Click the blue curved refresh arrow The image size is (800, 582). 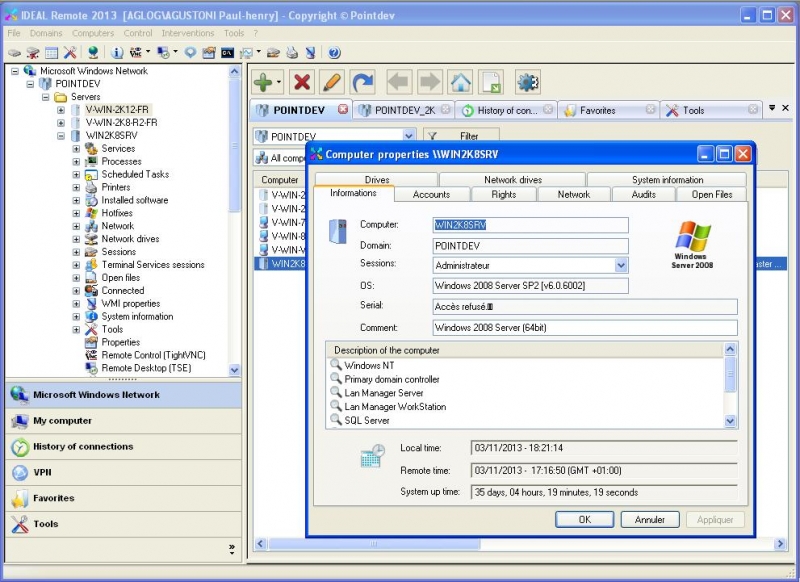[363, 82]
